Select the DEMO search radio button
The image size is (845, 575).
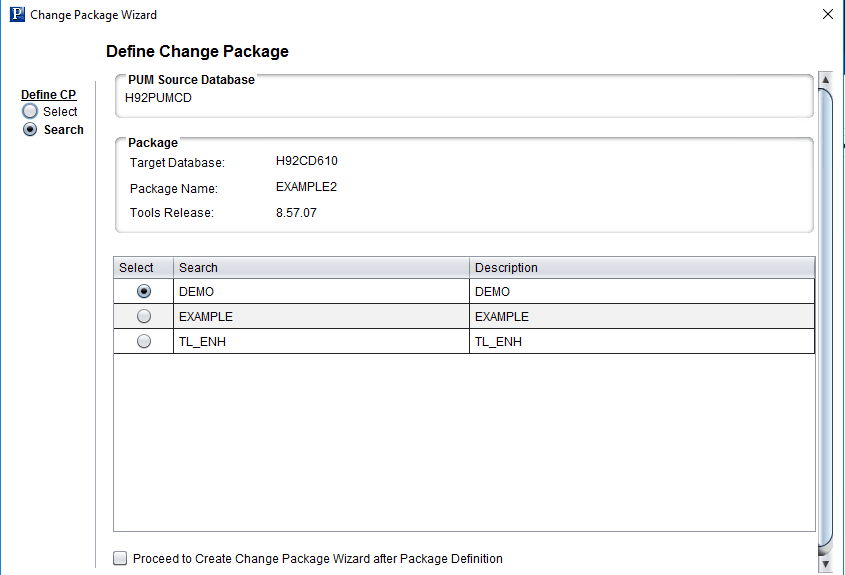pos(144,292)
